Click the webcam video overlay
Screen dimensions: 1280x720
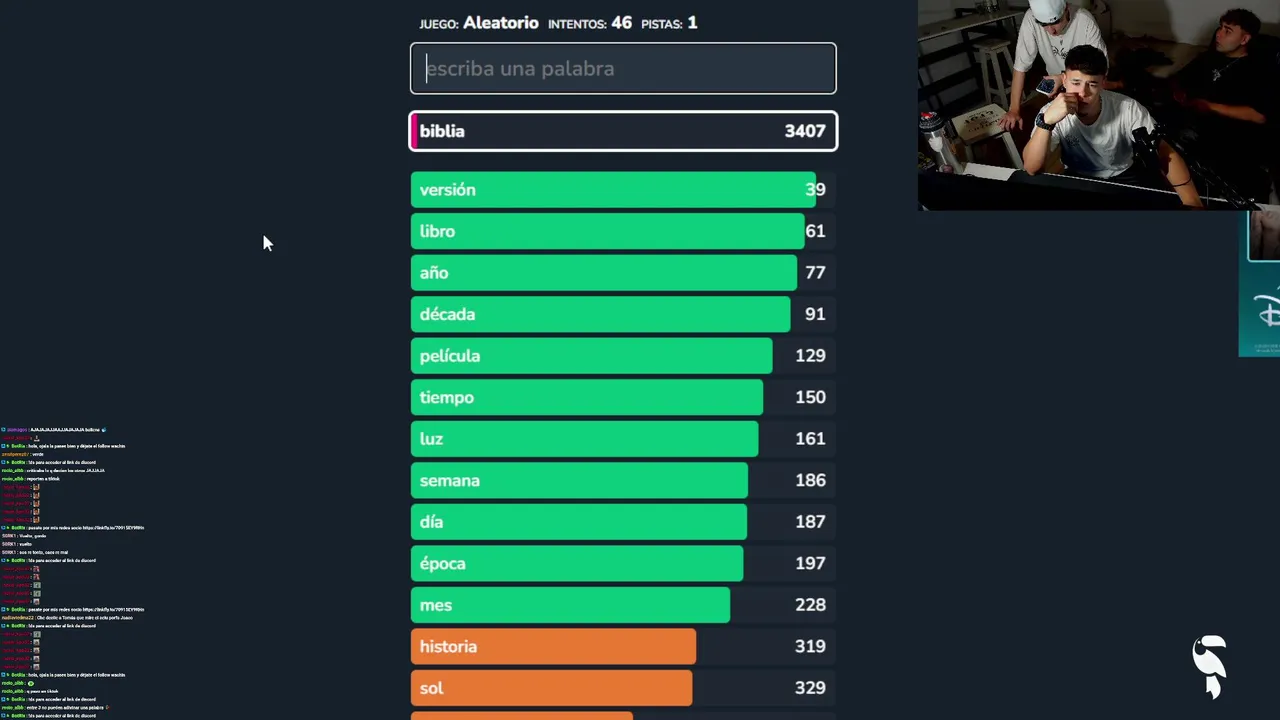(x=1098, y=104)
